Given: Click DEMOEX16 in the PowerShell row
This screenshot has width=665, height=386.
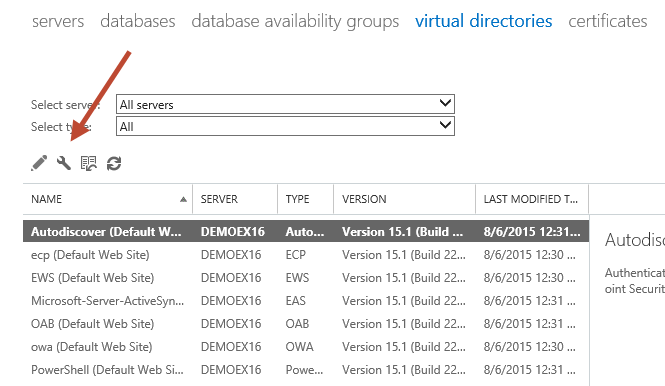Looking at the screenshot, I should point(231,369).
